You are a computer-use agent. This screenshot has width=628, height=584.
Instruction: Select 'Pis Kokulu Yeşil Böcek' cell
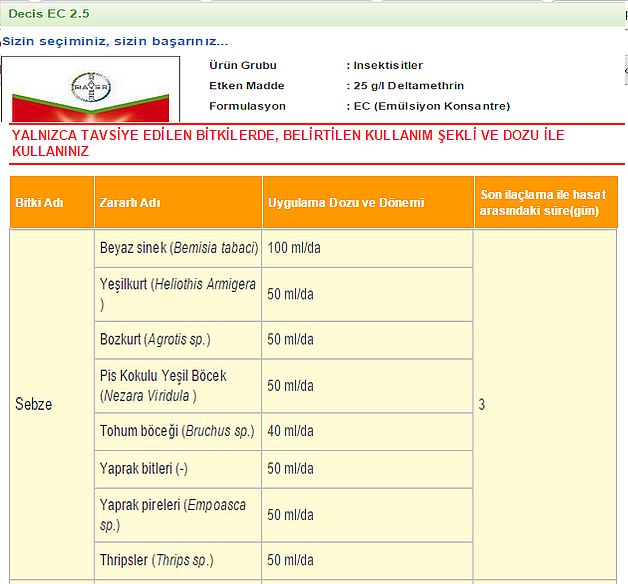(178, 386)
